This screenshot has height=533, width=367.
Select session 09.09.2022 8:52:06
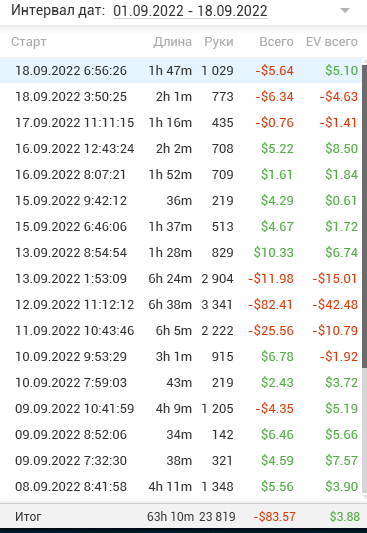click(x=181, y=434)
